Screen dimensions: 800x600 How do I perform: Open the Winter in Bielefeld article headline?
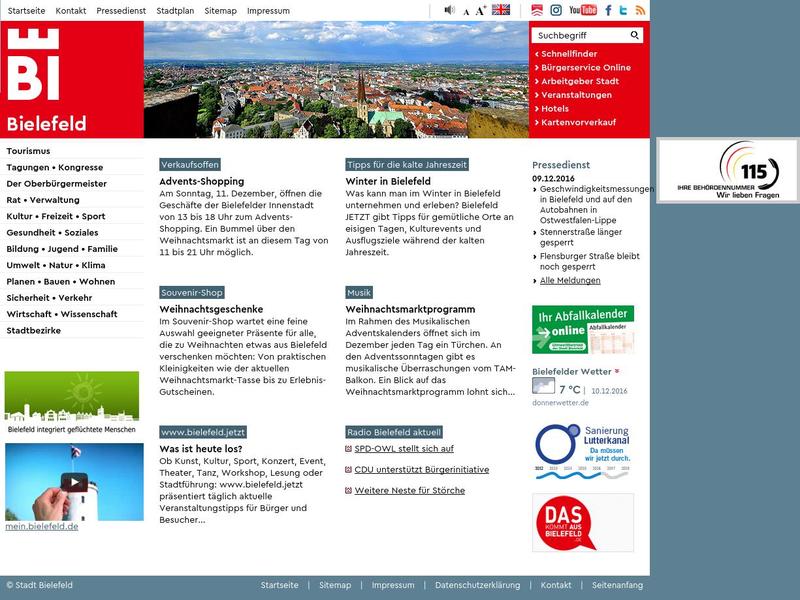(x=388, y=181)
